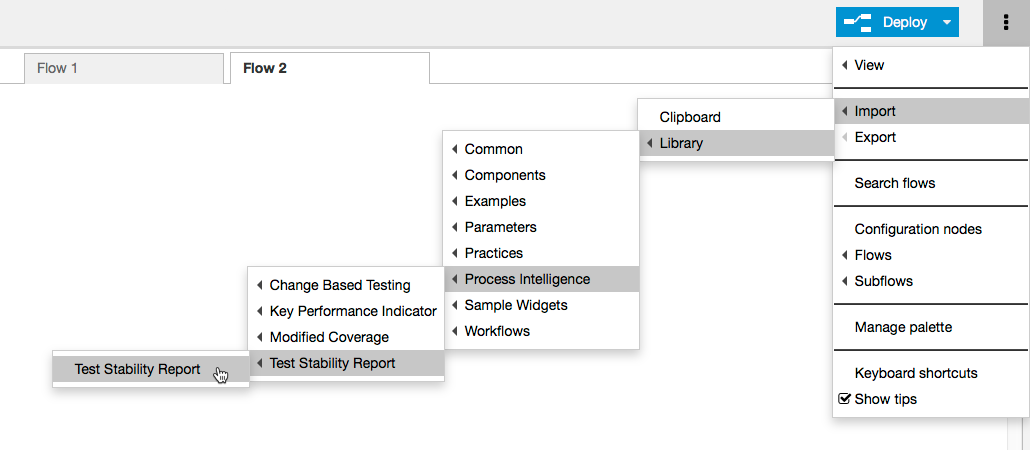The height and width of the screenshot is (450, 1030).
Task: Open the three-dot main menu icon
Action: (1006, 23)
